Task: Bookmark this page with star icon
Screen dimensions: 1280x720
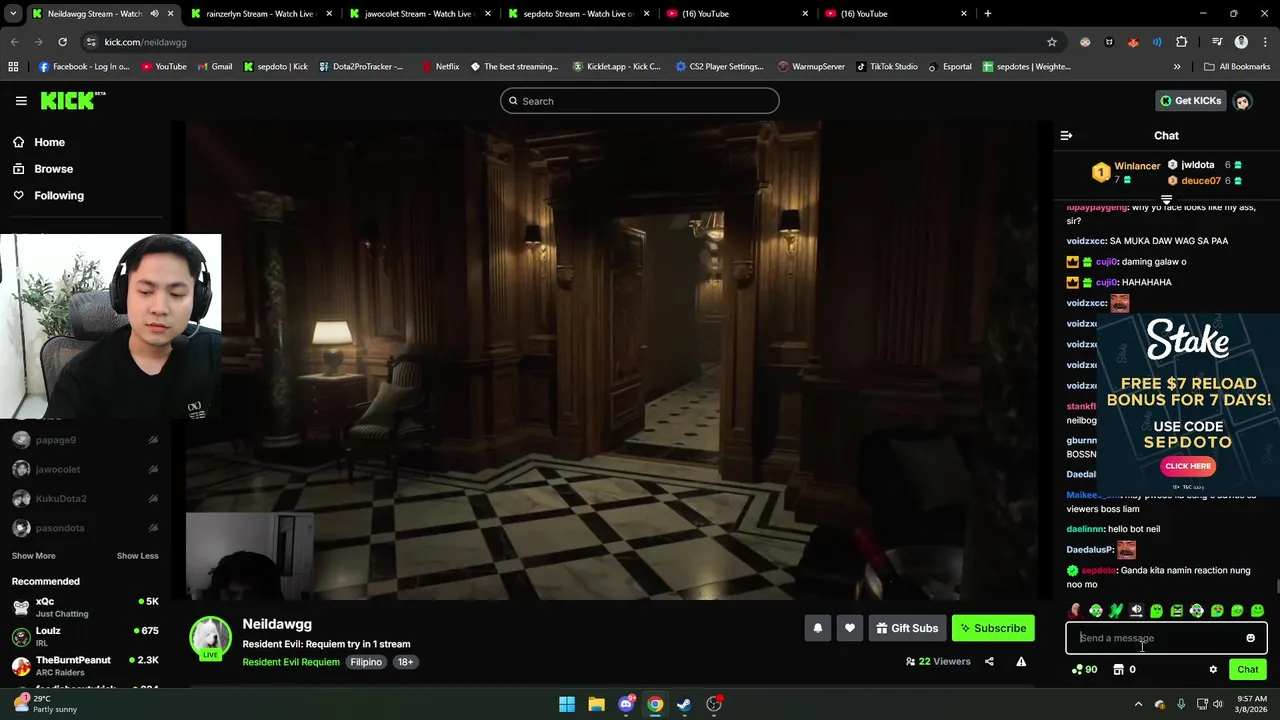Action: 1051,42
